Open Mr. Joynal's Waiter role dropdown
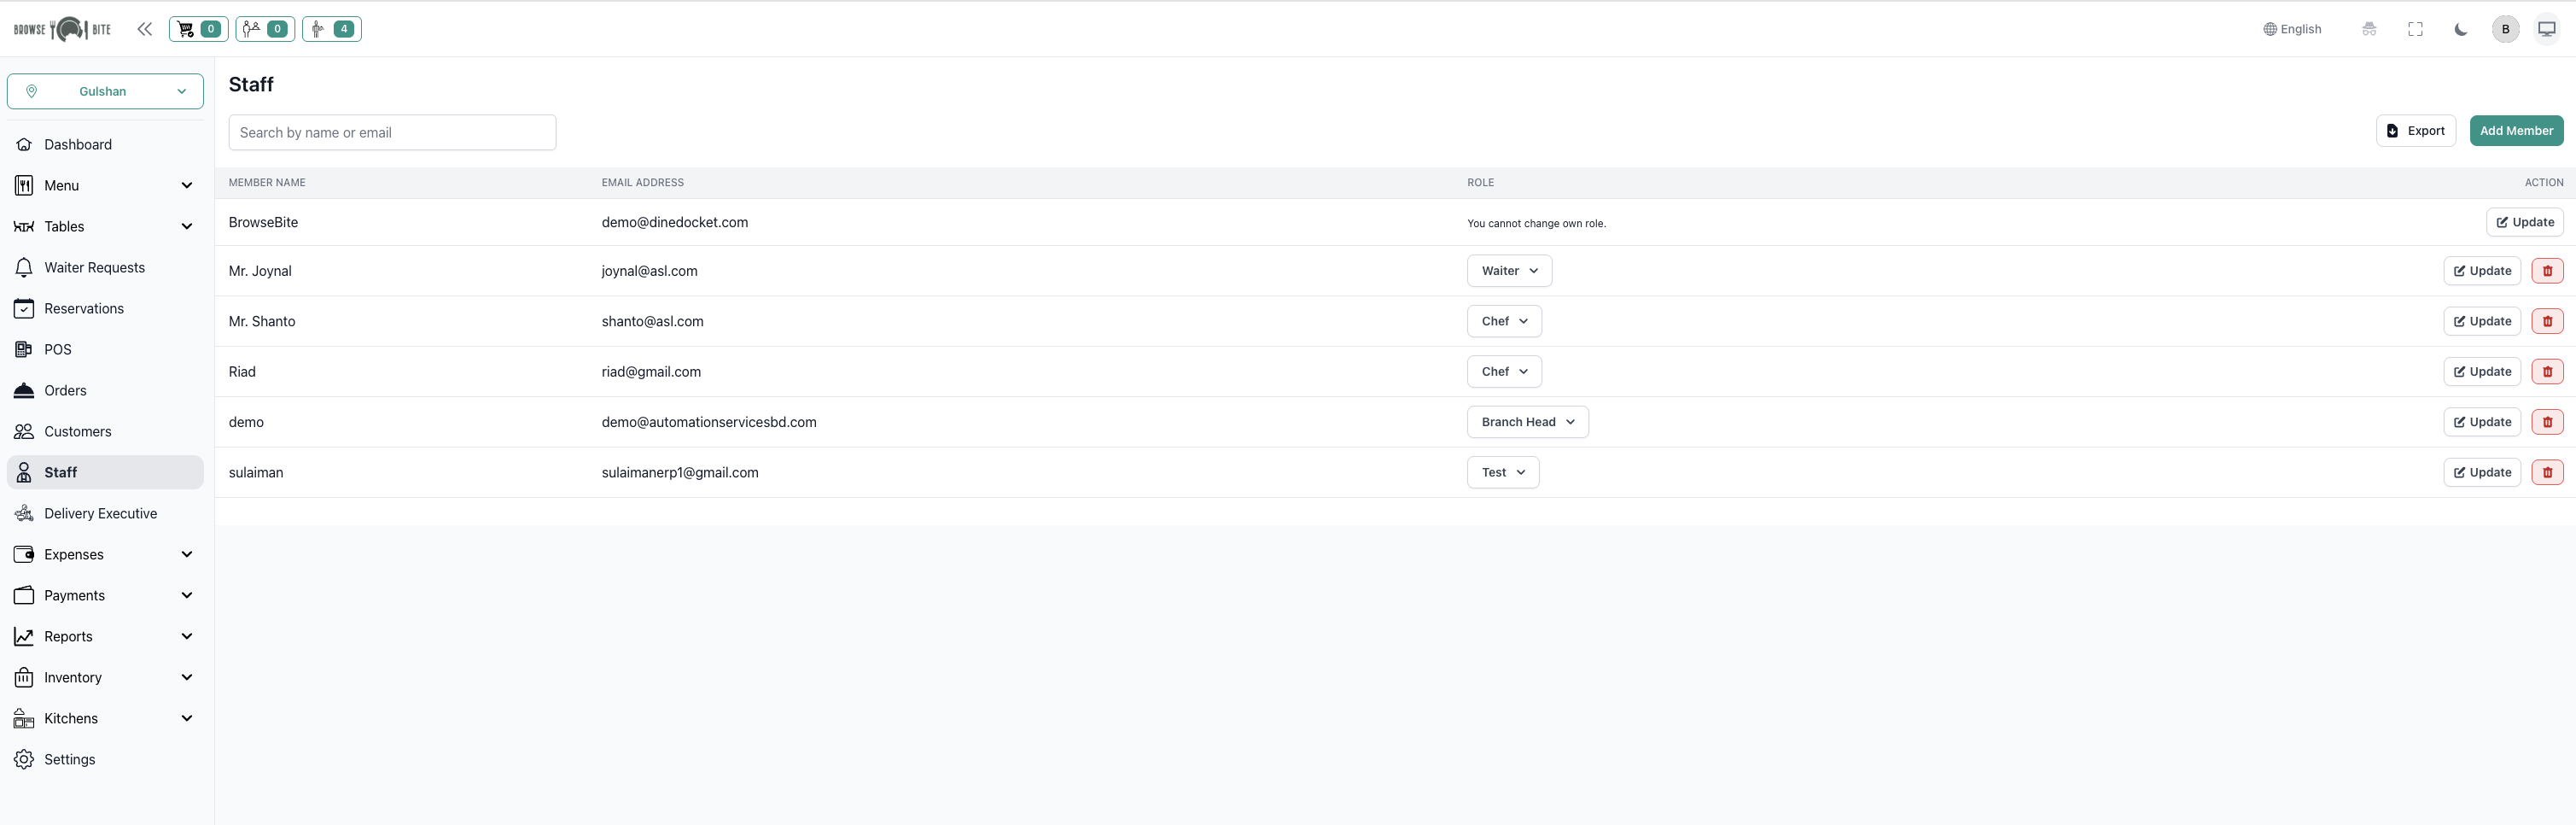Viewport: 2576px width, 825px height. click(1509, 271)
